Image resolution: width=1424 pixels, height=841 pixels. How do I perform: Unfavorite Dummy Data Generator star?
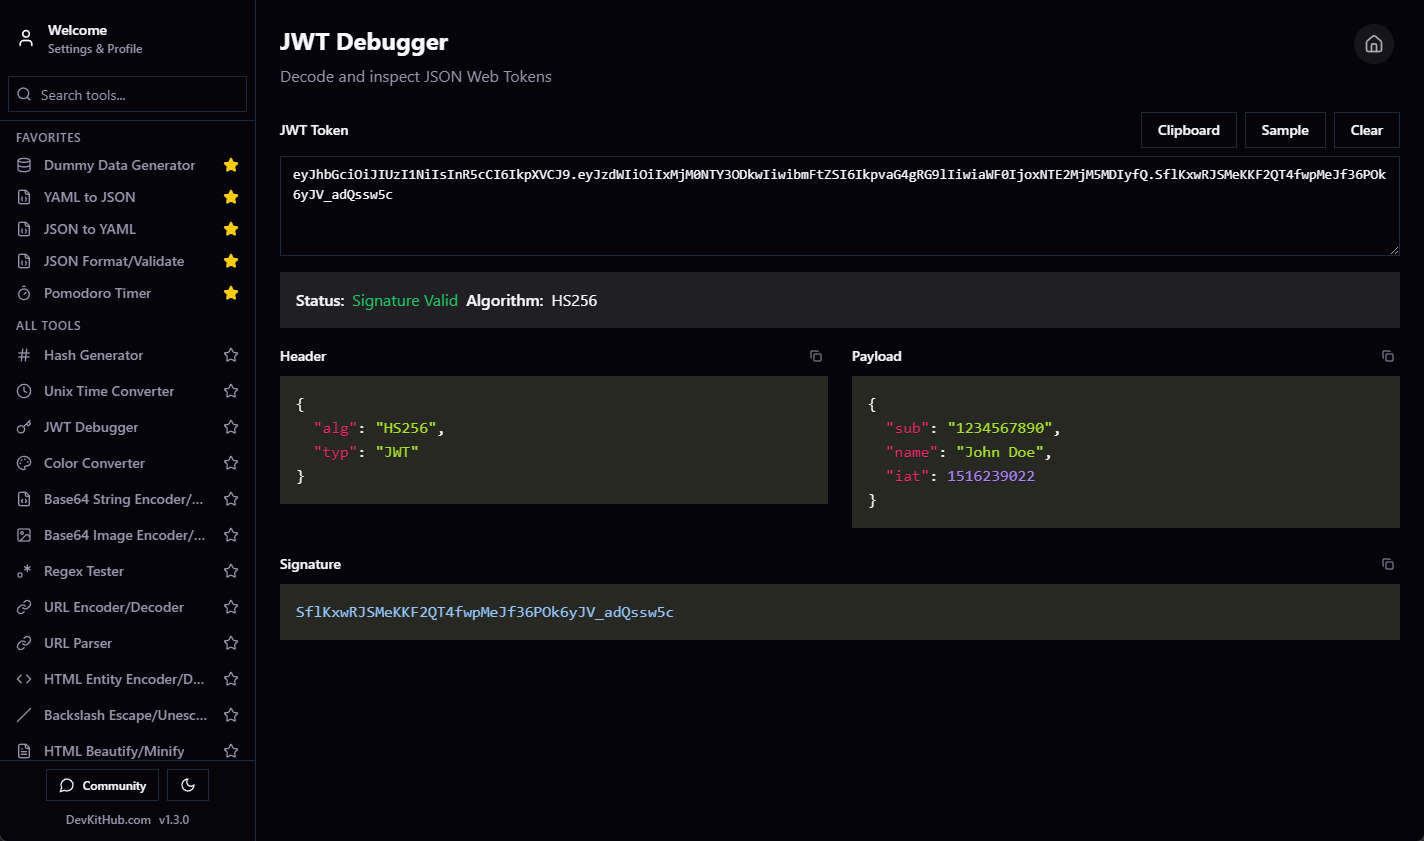[231, 165]
